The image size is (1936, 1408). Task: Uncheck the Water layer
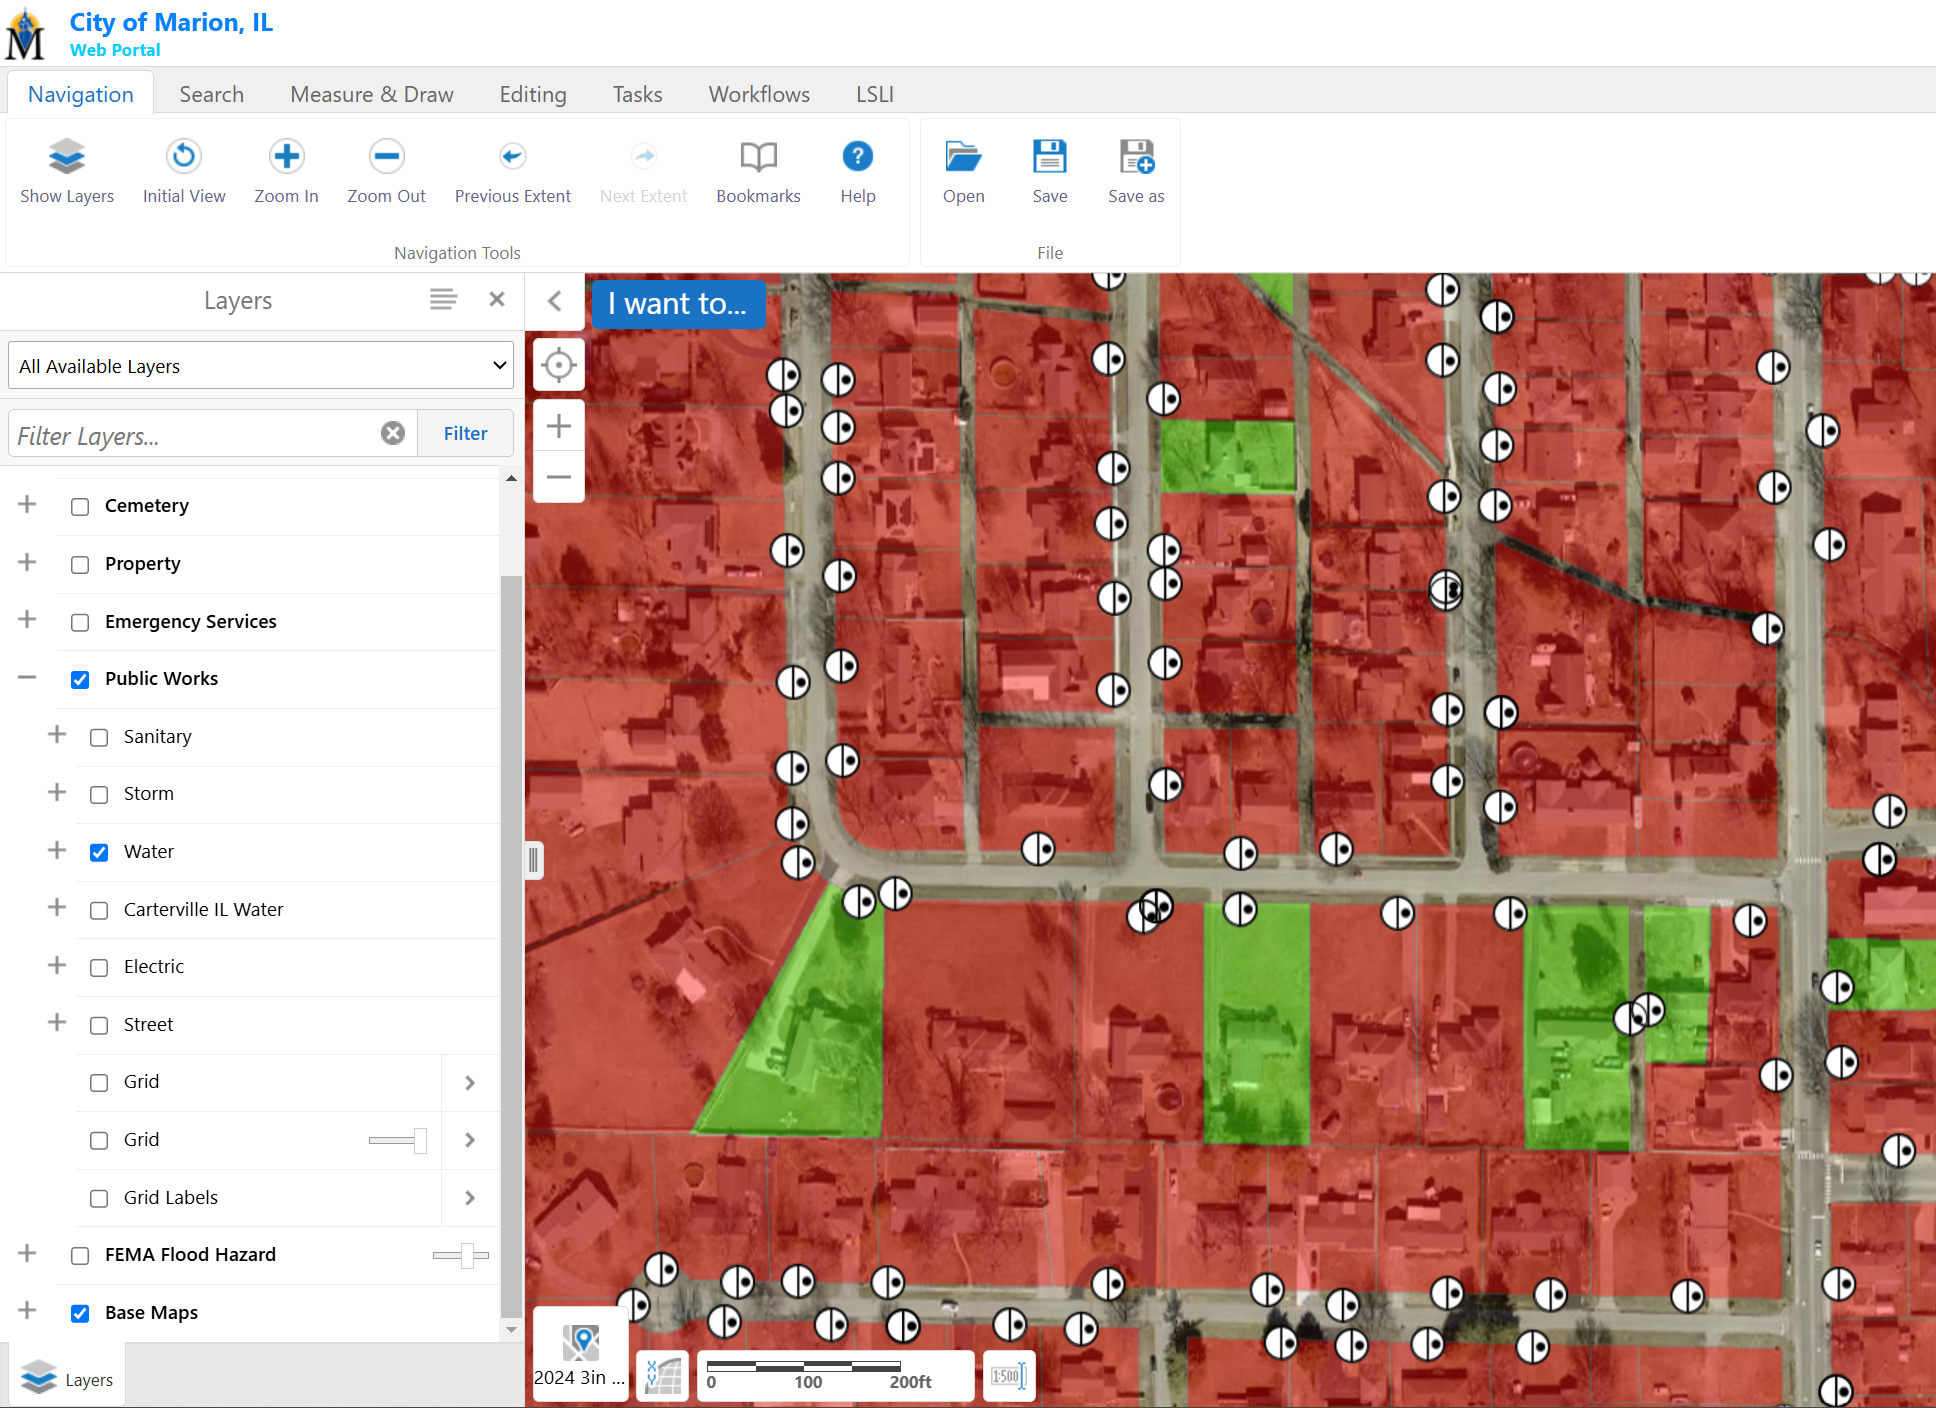99,853
